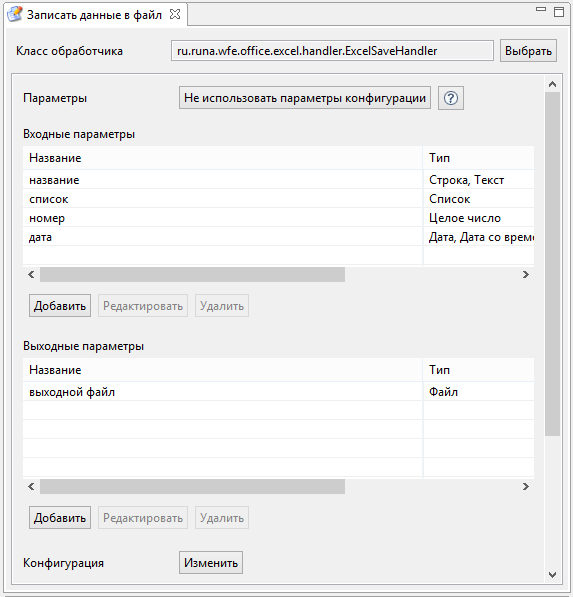Click the input table horizontal scrollbar thumb

192,275
